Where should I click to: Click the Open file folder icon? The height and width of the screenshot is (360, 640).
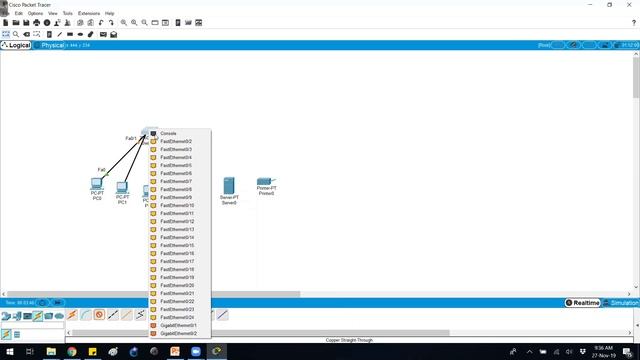(16, 23)
